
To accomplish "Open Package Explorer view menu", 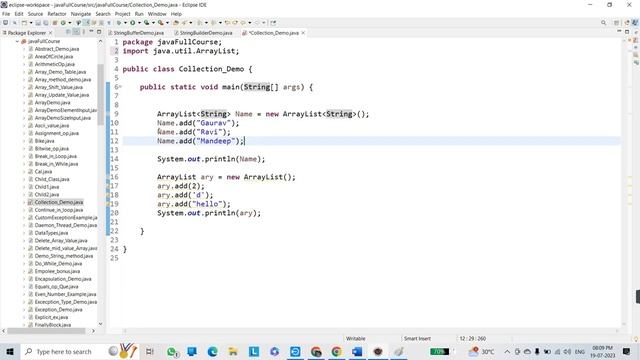I will tap(83, 32).
